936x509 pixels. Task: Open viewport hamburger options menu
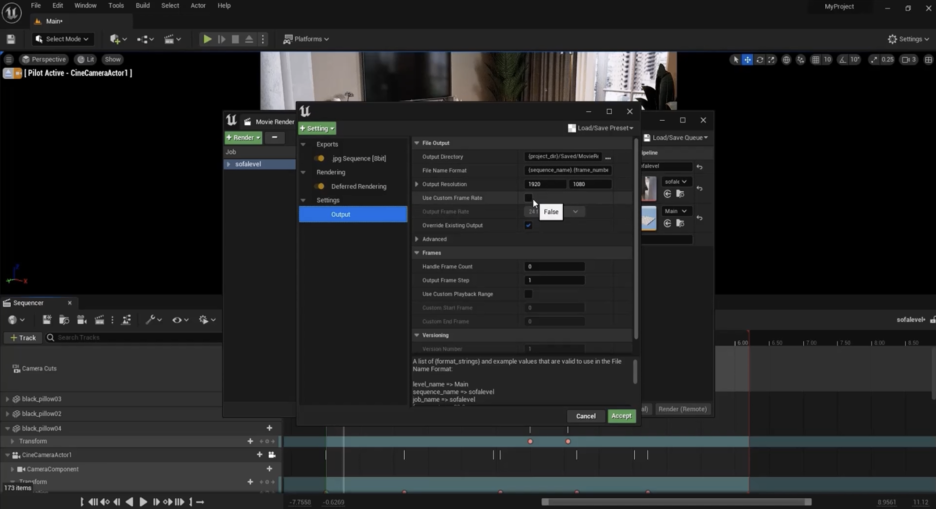(8, 60)
